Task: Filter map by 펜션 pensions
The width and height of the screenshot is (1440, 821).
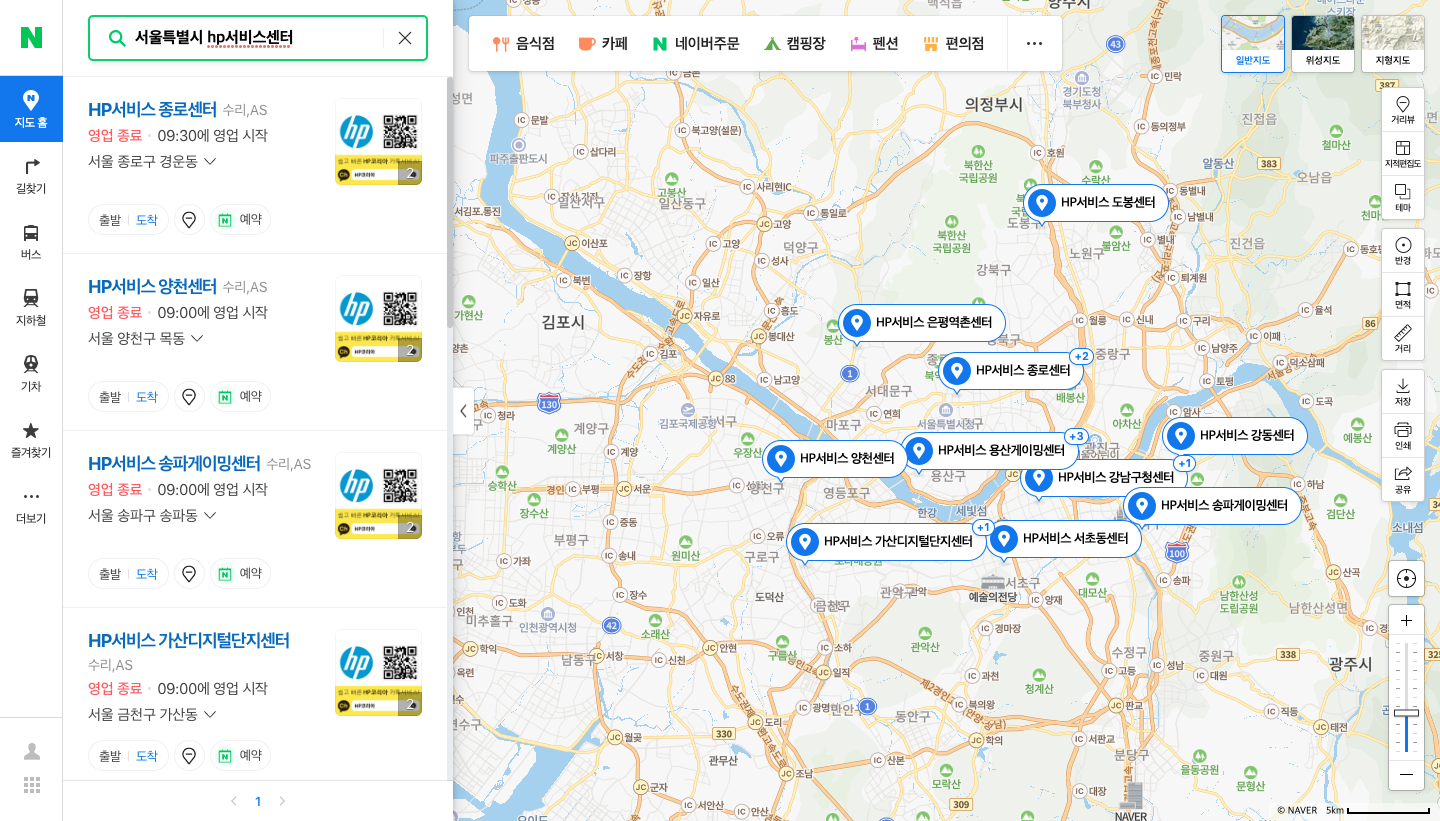Action: pyautogui.click(x=875, y=44)
